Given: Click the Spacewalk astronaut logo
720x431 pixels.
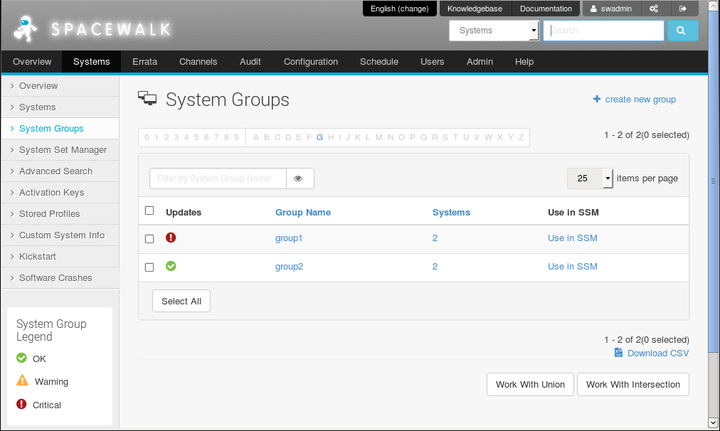Looking at the screenshot, I should [25, 29].
